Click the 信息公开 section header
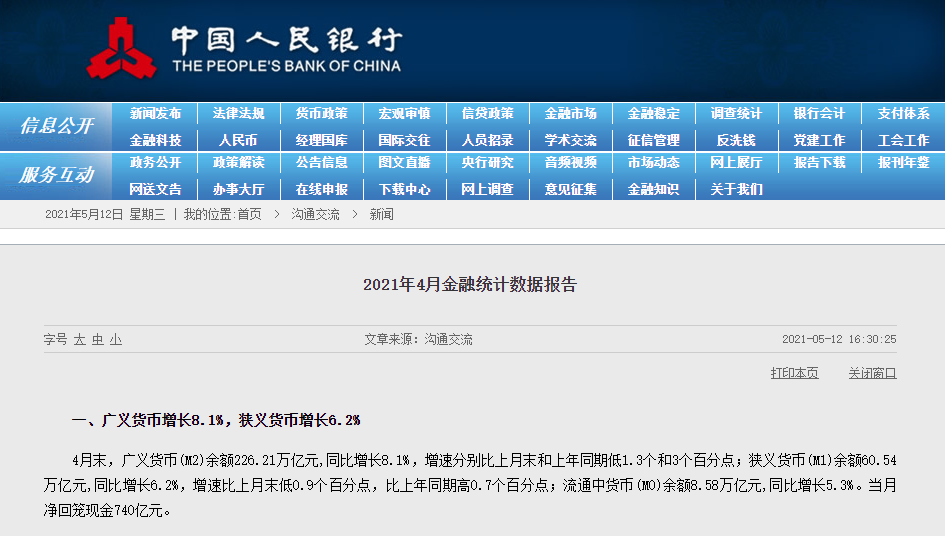Image resolution: width=945 pixels, height=536 pixels. [x=57, y=126]
